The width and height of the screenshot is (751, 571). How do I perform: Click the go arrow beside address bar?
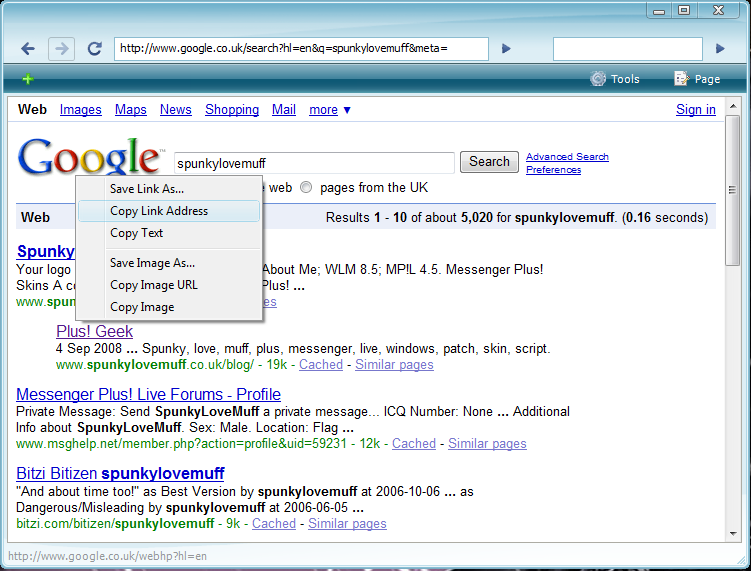506,48
